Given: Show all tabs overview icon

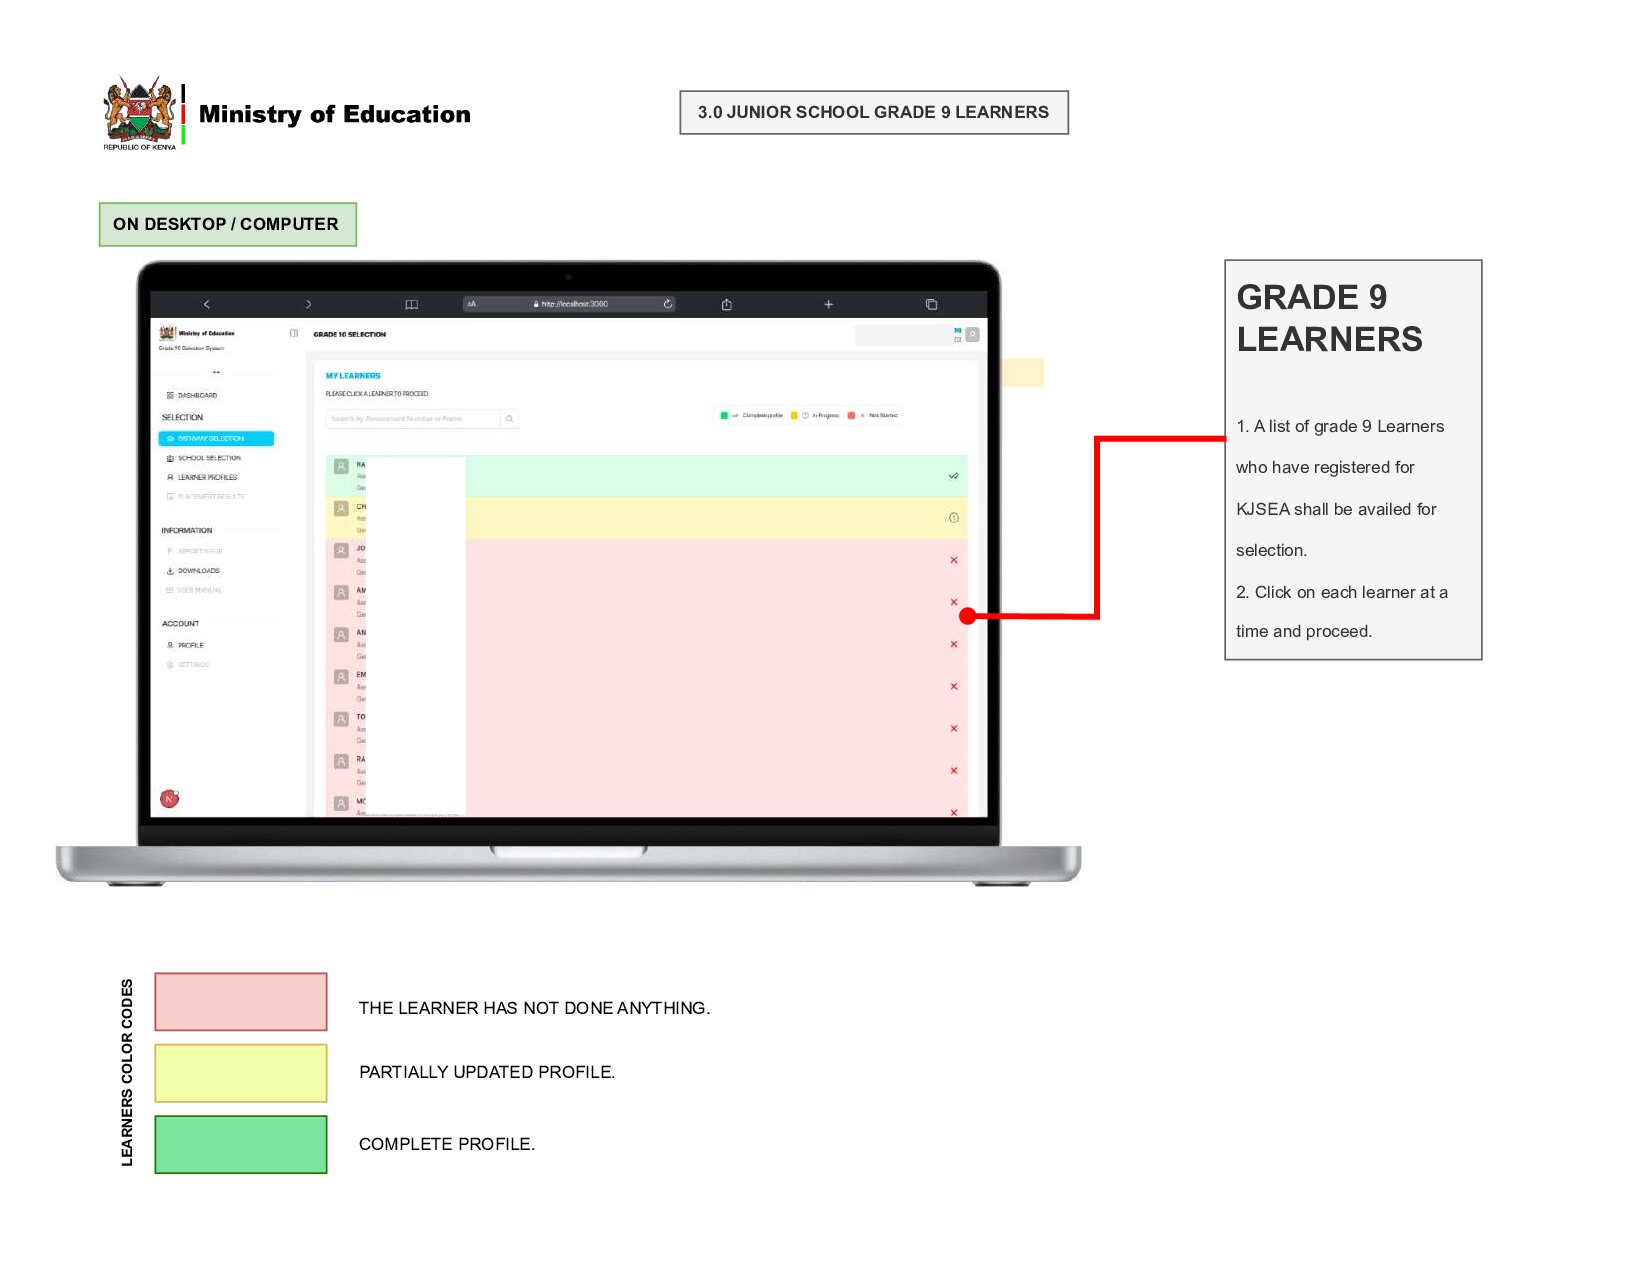Looking at the screenshot, I should (x=931, y=304).
